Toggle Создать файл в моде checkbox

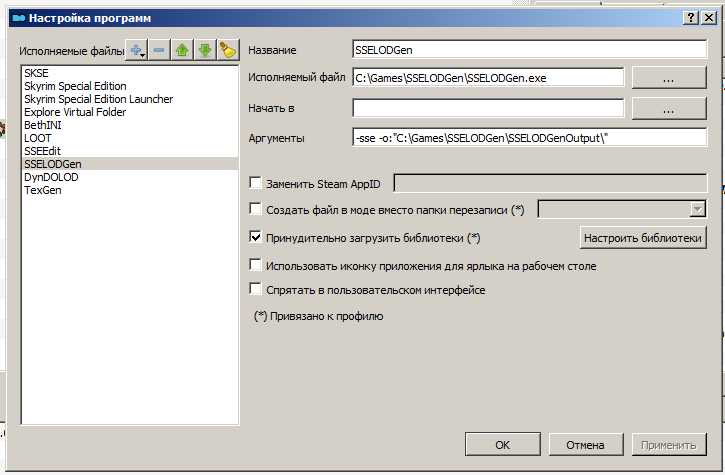coord(255,209)
